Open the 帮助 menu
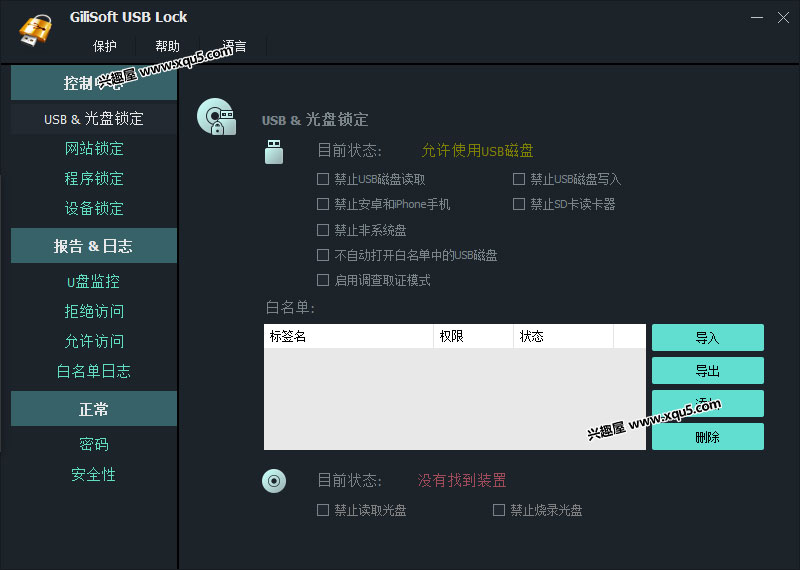Screen dimensions: 800x570 [167, 46]
